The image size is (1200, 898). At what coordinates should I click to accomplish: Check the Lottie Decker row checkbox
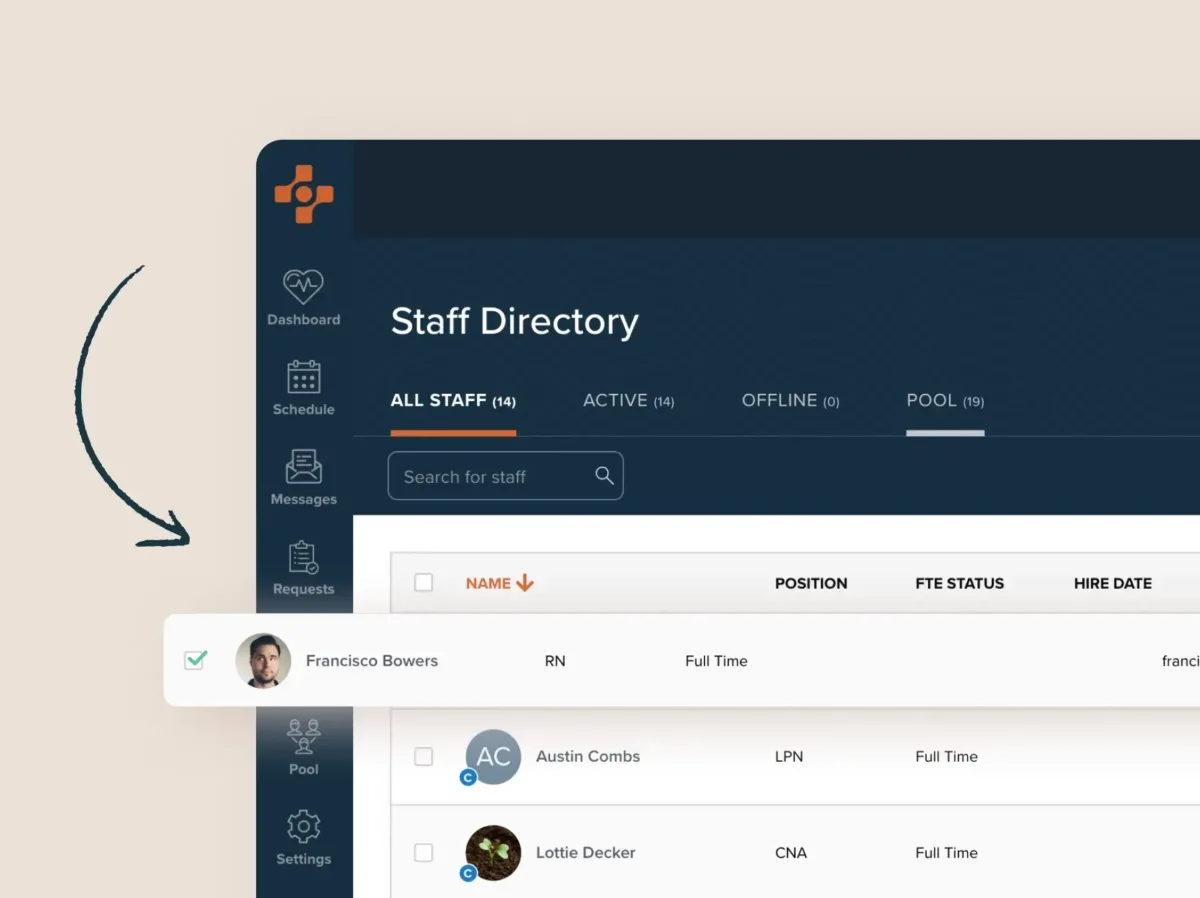point(424,853)
